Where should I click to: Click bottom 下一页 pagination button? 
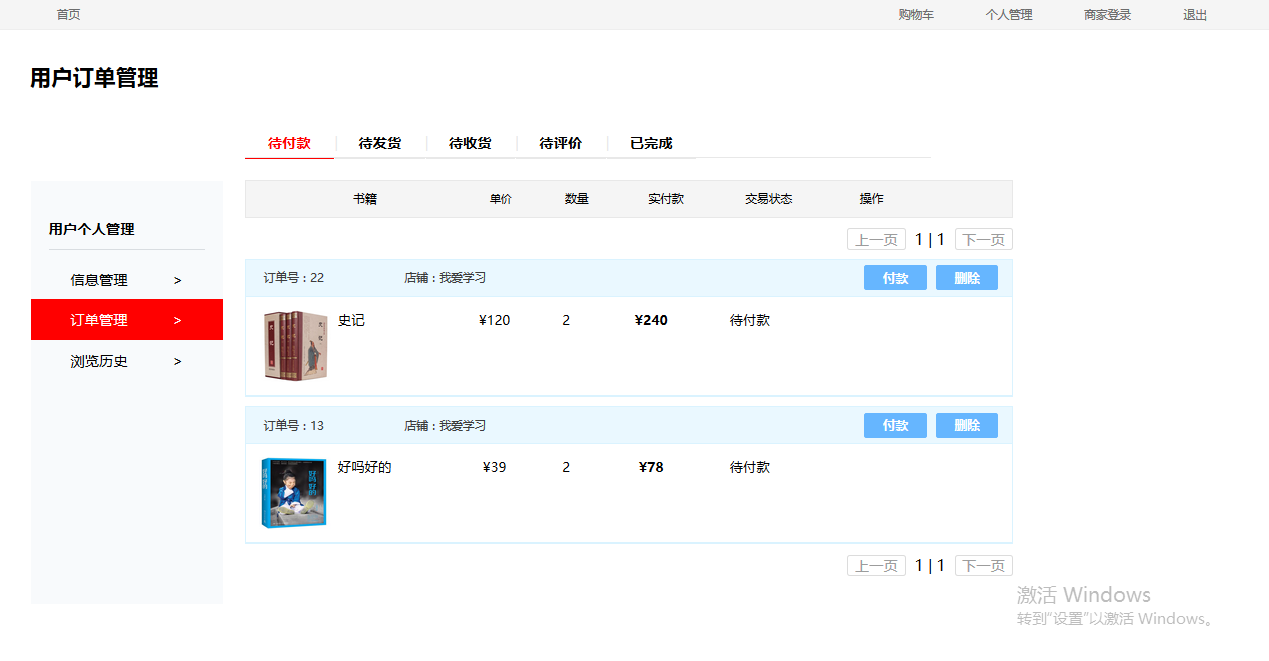tap(984, 565)
